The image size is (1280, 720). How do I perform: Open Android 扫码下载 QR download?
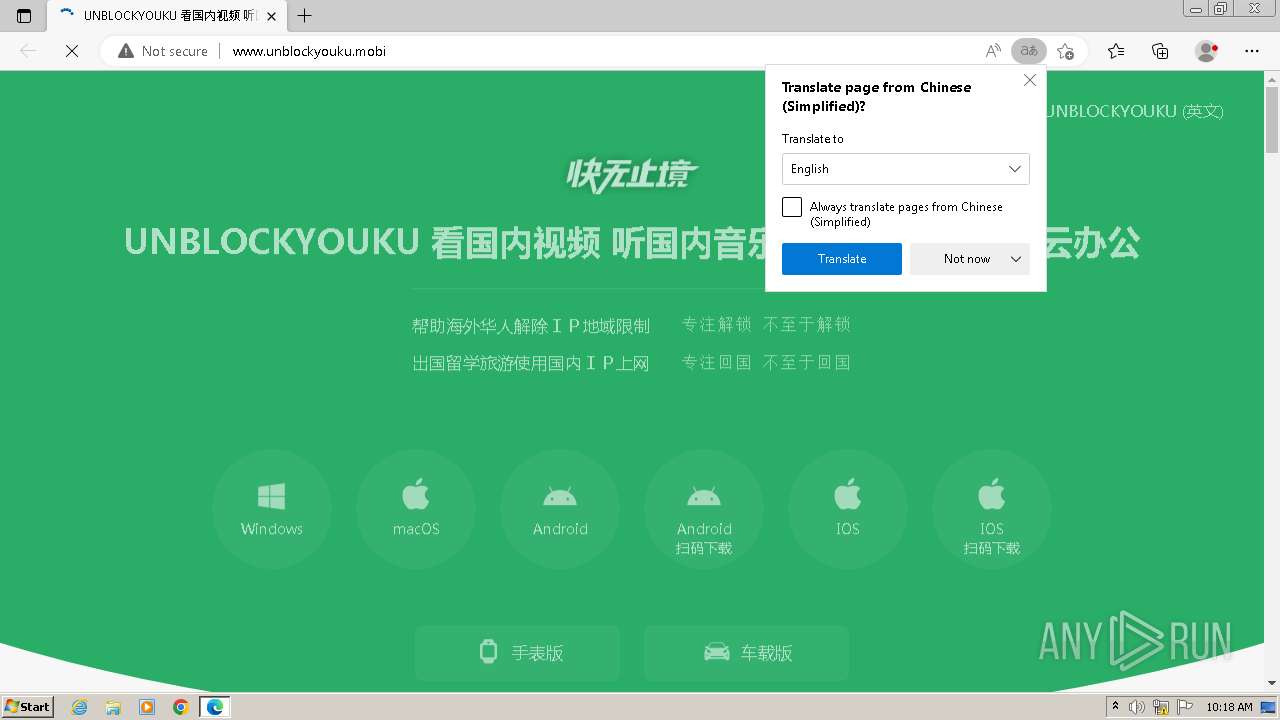[704, 509]
